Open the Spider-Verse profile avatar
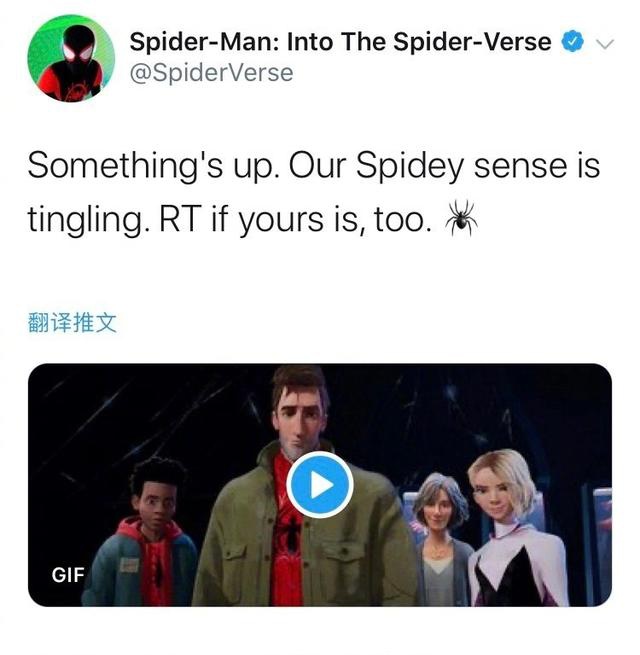 click(71, 58)
